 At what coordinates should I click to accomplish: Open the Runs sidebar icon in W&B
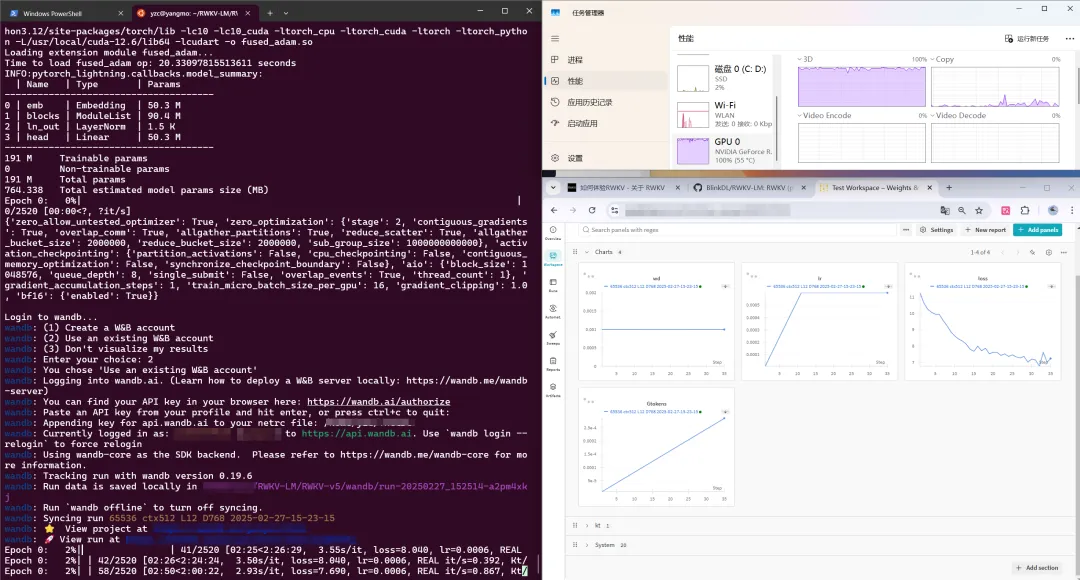pyautogui.click(x=553, y=285)
